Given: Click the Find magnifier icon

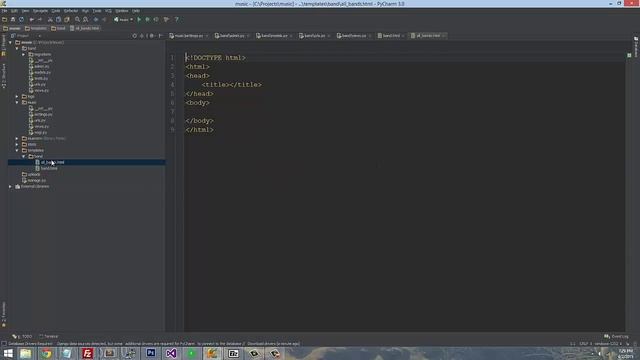Looking at the screenshot, I should tap(77, 19).
